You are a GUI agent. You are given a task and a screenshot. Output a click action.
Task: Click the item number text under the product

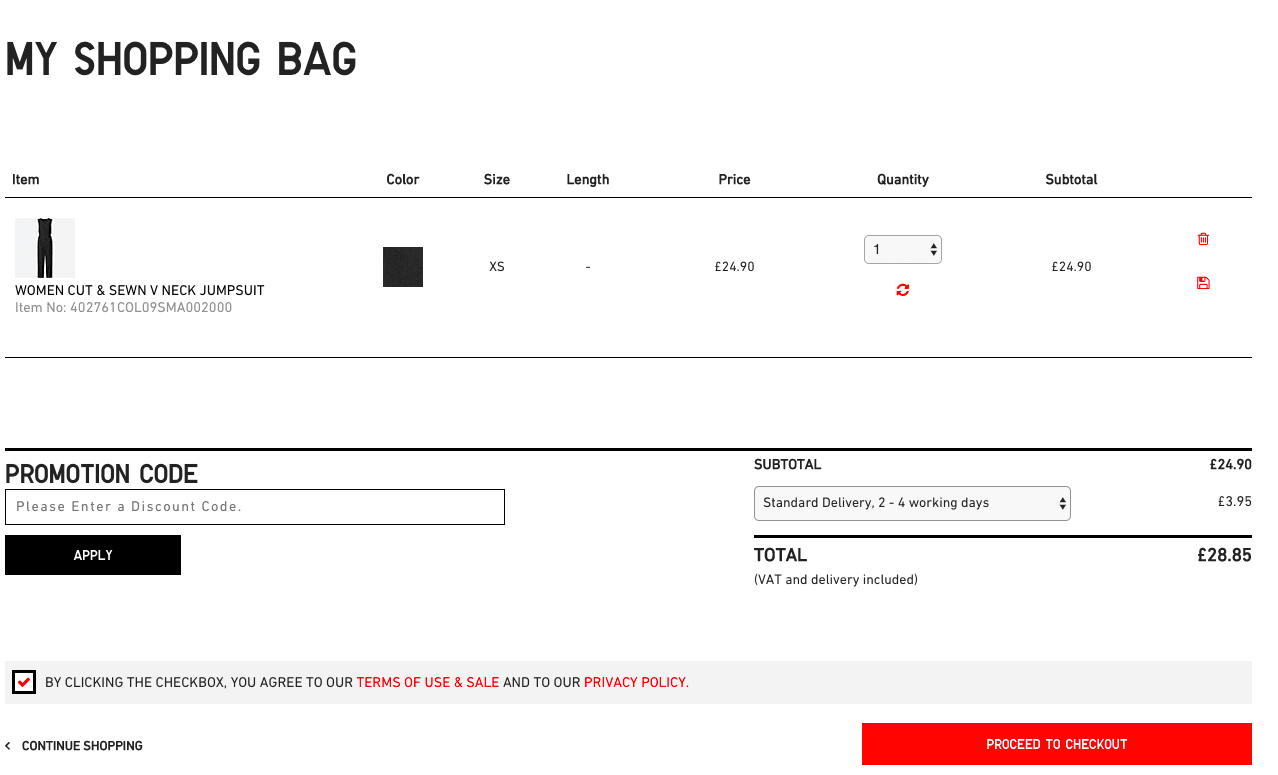click(x=123, y=308)
